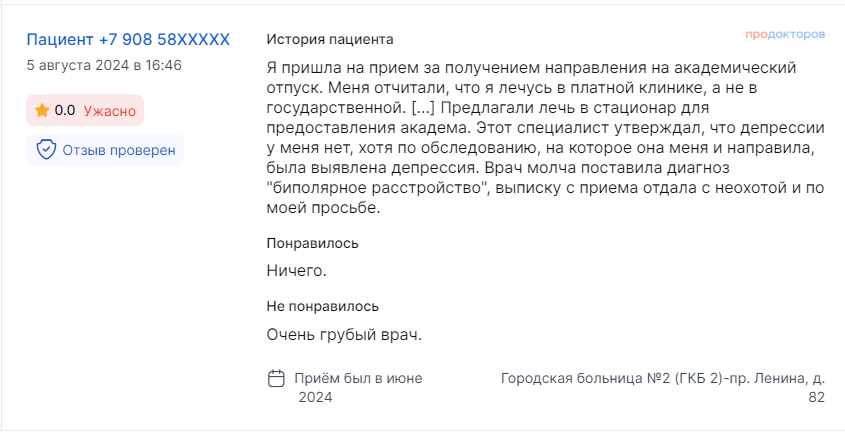Open patient profile Пациент +7 908 58XXXXX
Viewport: 845px width, 432px height.
click(x=128, y=40)
